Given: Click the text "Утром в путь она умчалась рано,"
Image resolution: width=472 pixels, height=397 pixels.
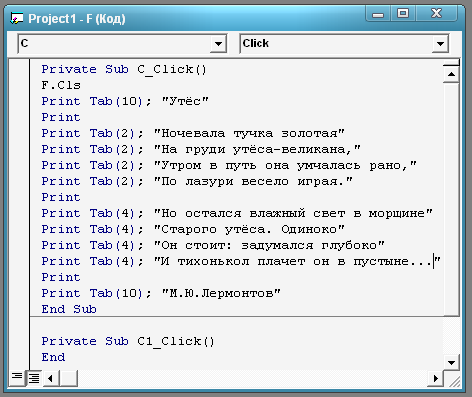Looking at the screenshot, I should (285, 165).
